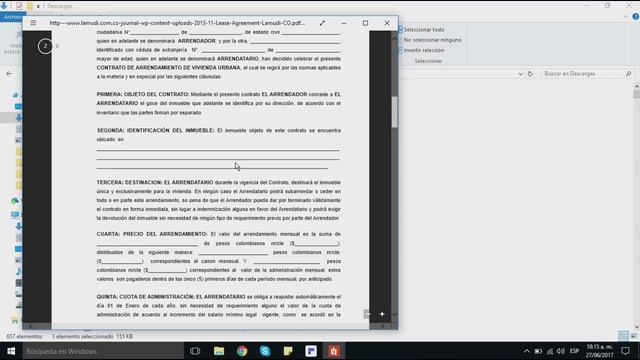Open the Archivo tab in File Explorer
The width and height of the screenshot is (640, 360).
pyautogui.click(x=12, y=17)
